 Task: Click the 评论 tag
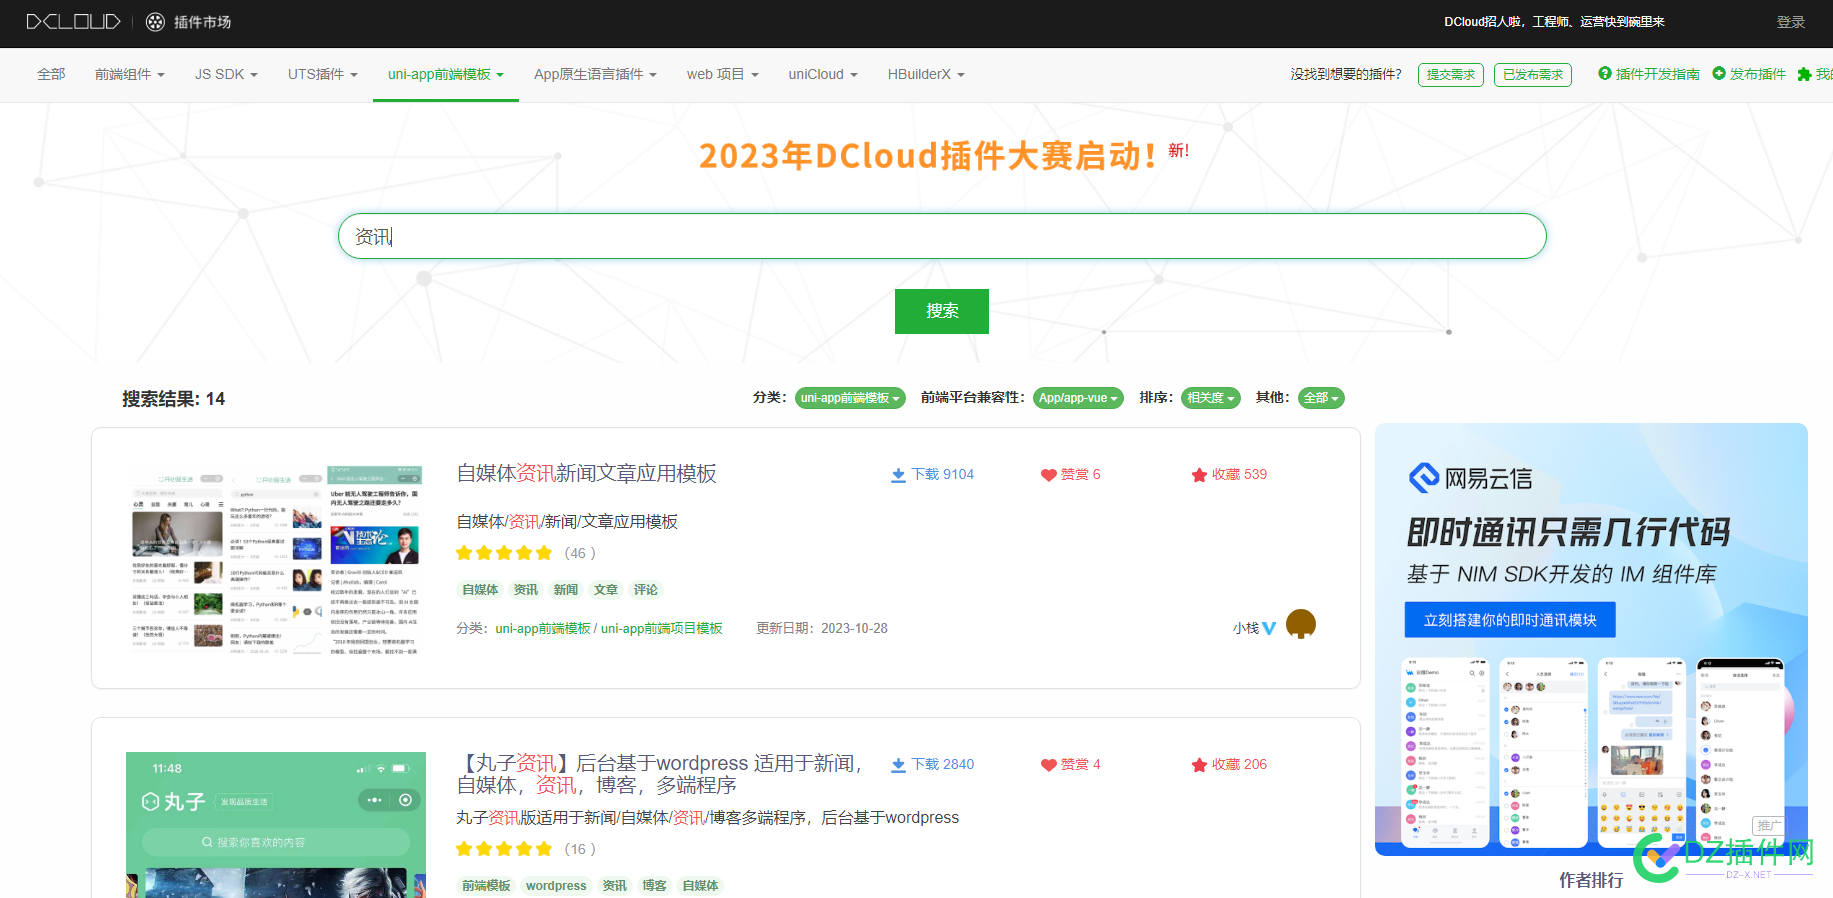point(646,590)
